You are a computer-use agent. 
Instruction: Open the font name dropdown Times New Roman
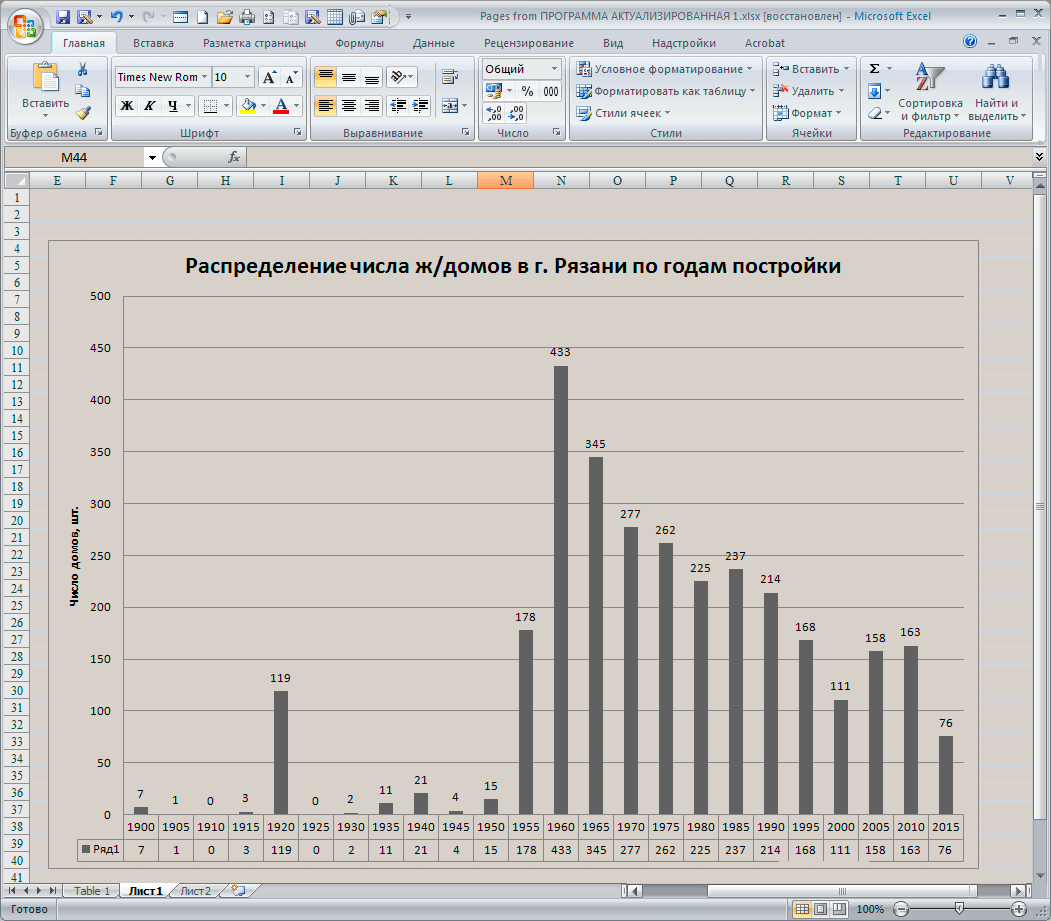click(x=204, y=77)
